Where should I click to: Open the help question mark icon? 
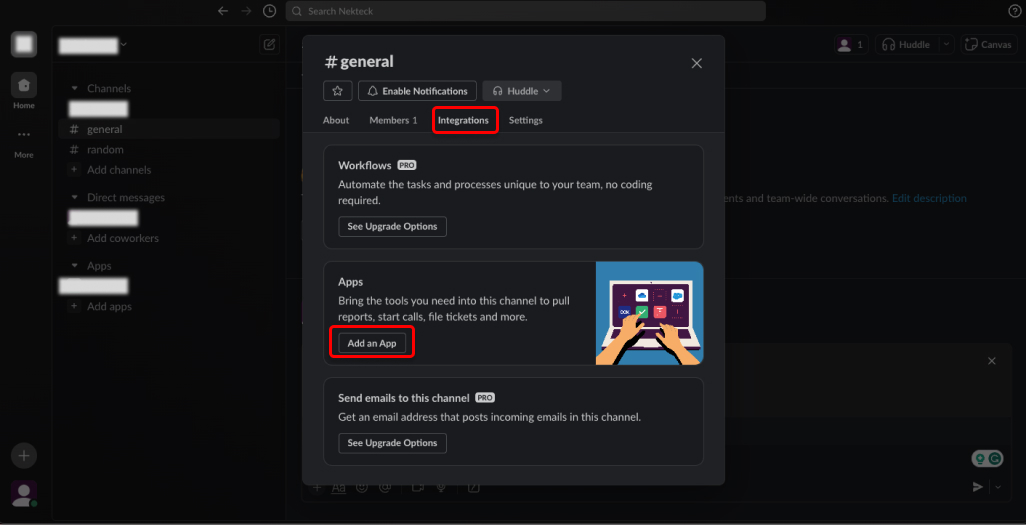[1014, 11]
